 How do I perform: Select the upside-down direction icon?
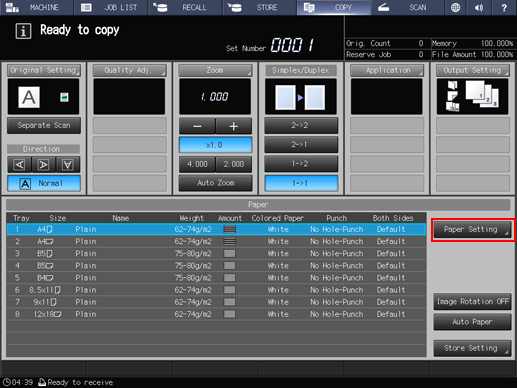point(68,164)
